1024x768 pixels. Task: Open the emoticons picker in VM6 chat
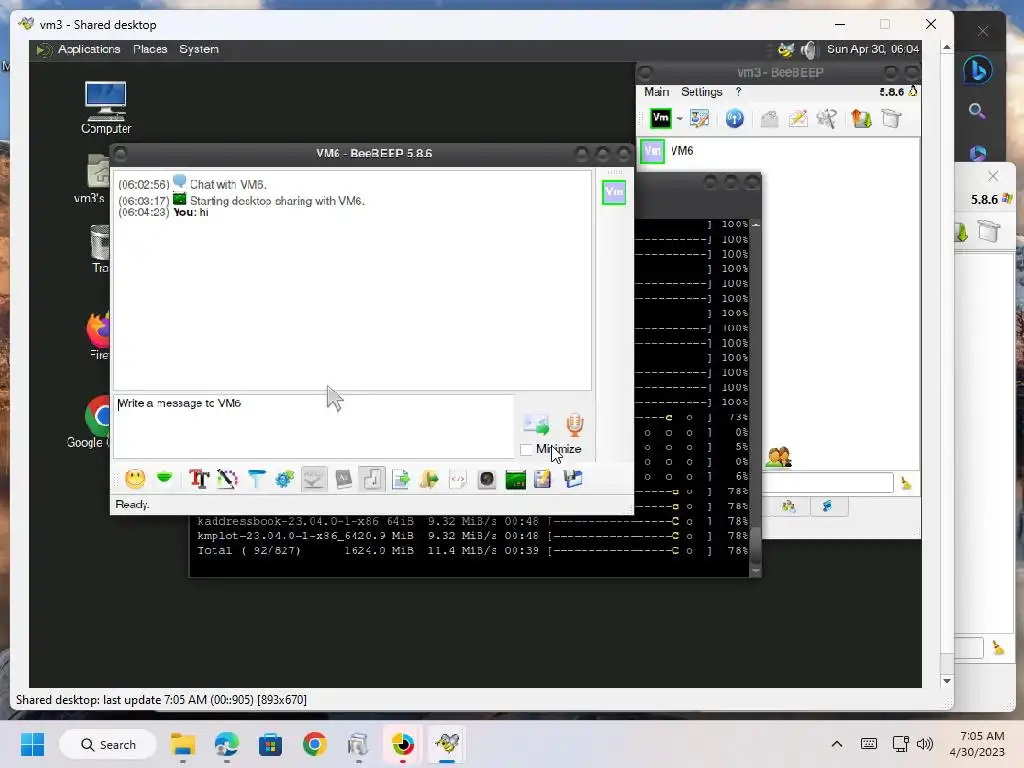[x=135, y=479]
